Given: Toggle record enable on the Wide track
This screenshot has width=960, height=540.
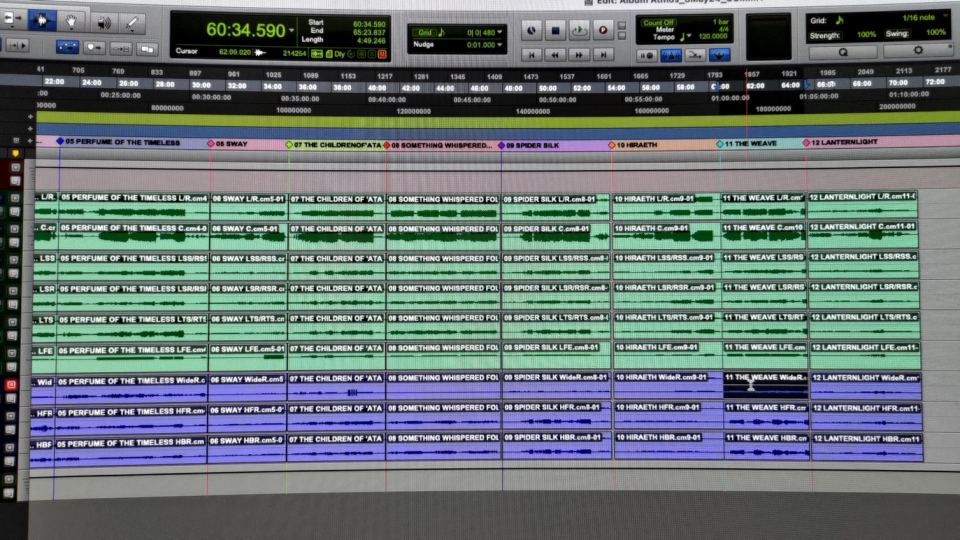Looking at the screenshot, I should (13, 384).
